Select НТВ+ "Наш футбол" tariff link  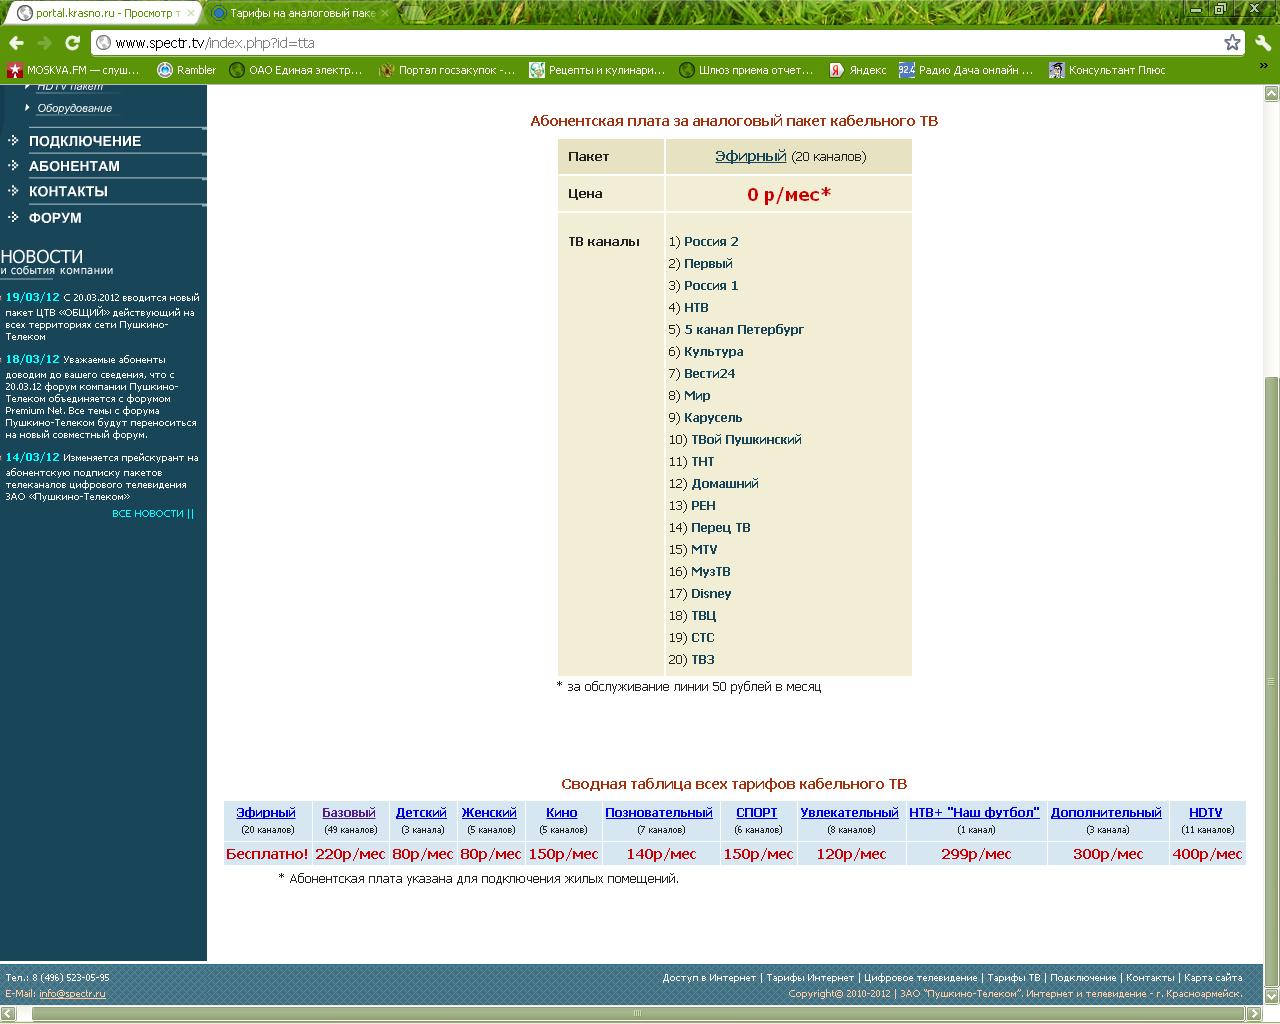975,813
